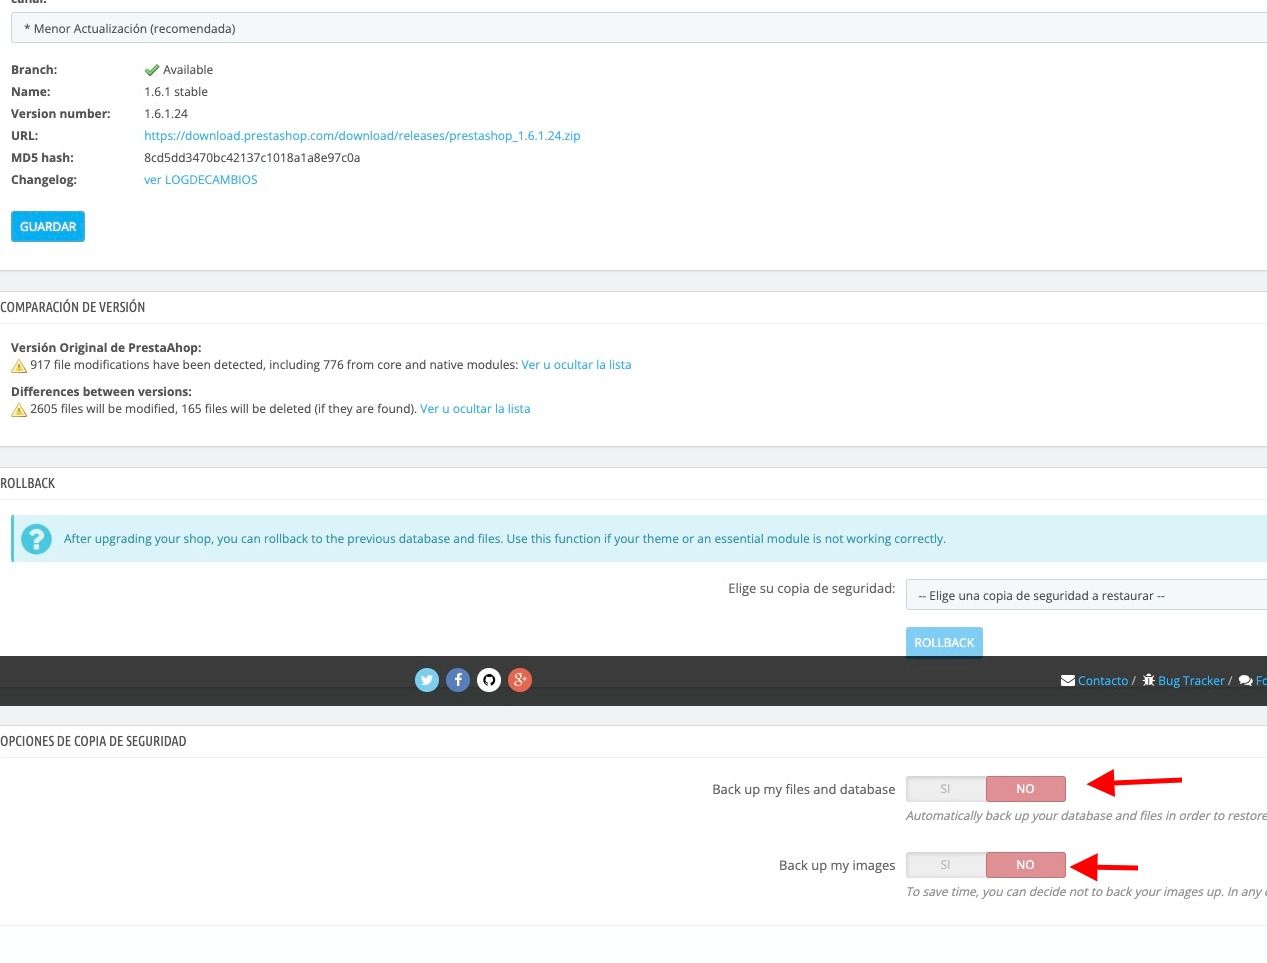
Task: Click warning icon beside 917 file modifications
Action: coord(19,366)
